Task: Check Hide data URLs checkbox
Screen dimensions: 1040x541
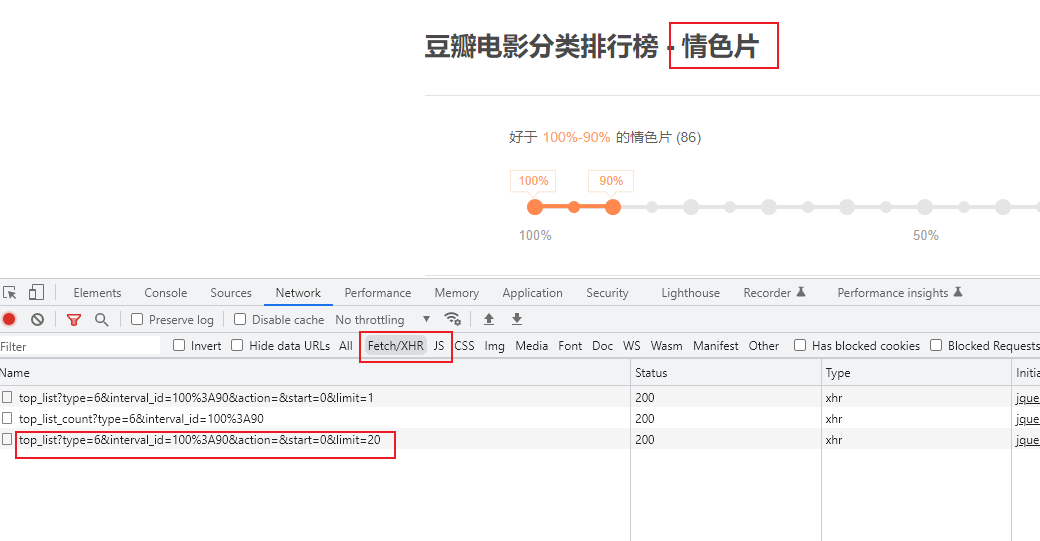Action: 237,345
